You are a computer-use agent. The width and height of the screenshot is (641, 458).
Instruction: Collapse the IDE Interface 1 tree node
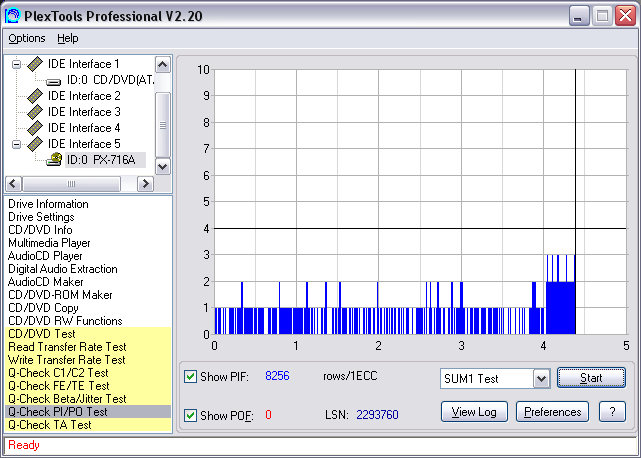pos(16,64)
